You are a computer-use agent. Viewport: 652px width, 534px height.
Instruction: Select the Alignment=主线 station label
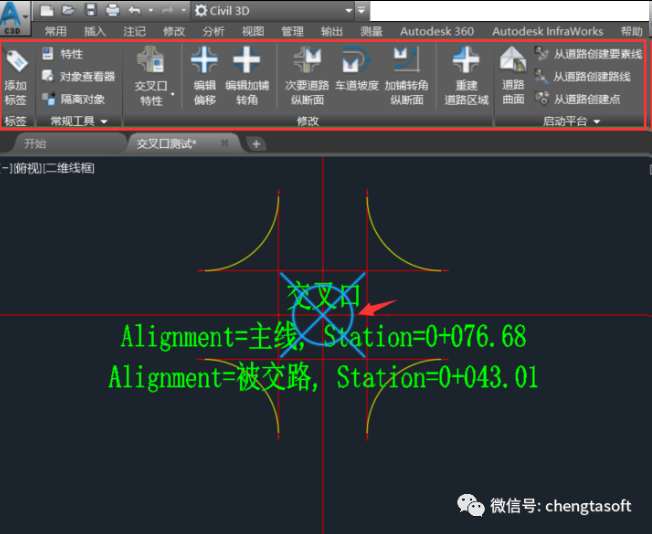click(x=324, y=336)
